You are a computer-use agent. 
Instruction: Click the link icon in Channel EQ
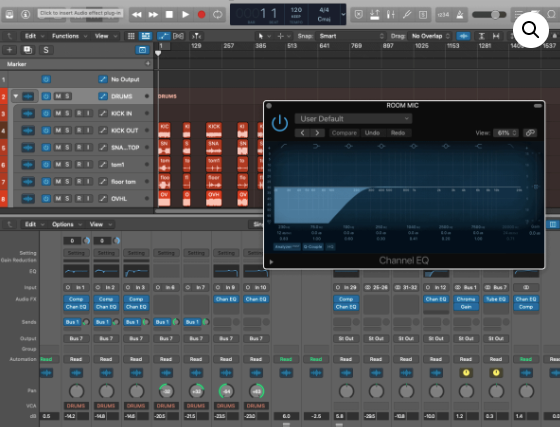coord(530,133)
